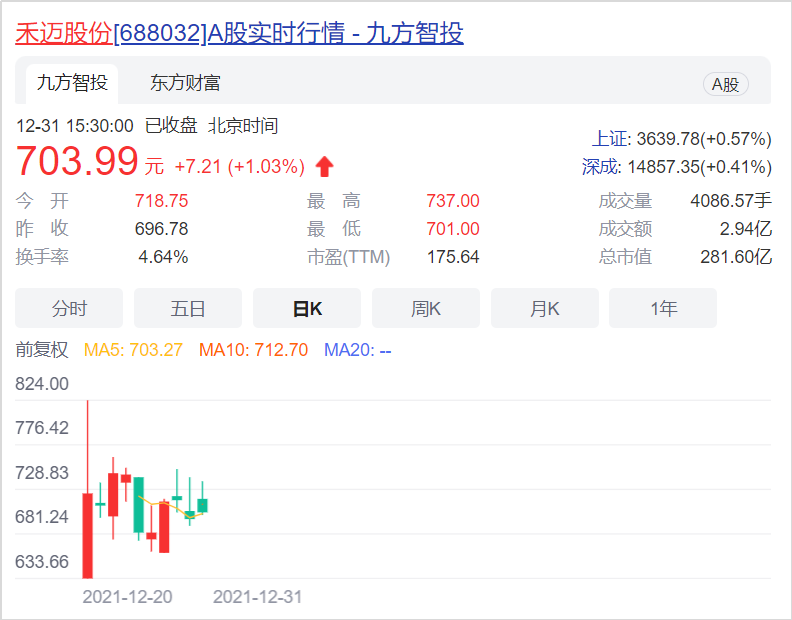Switch to the 东方财富 tab
Screen dimensions: 792x620
tap(185, 83)
